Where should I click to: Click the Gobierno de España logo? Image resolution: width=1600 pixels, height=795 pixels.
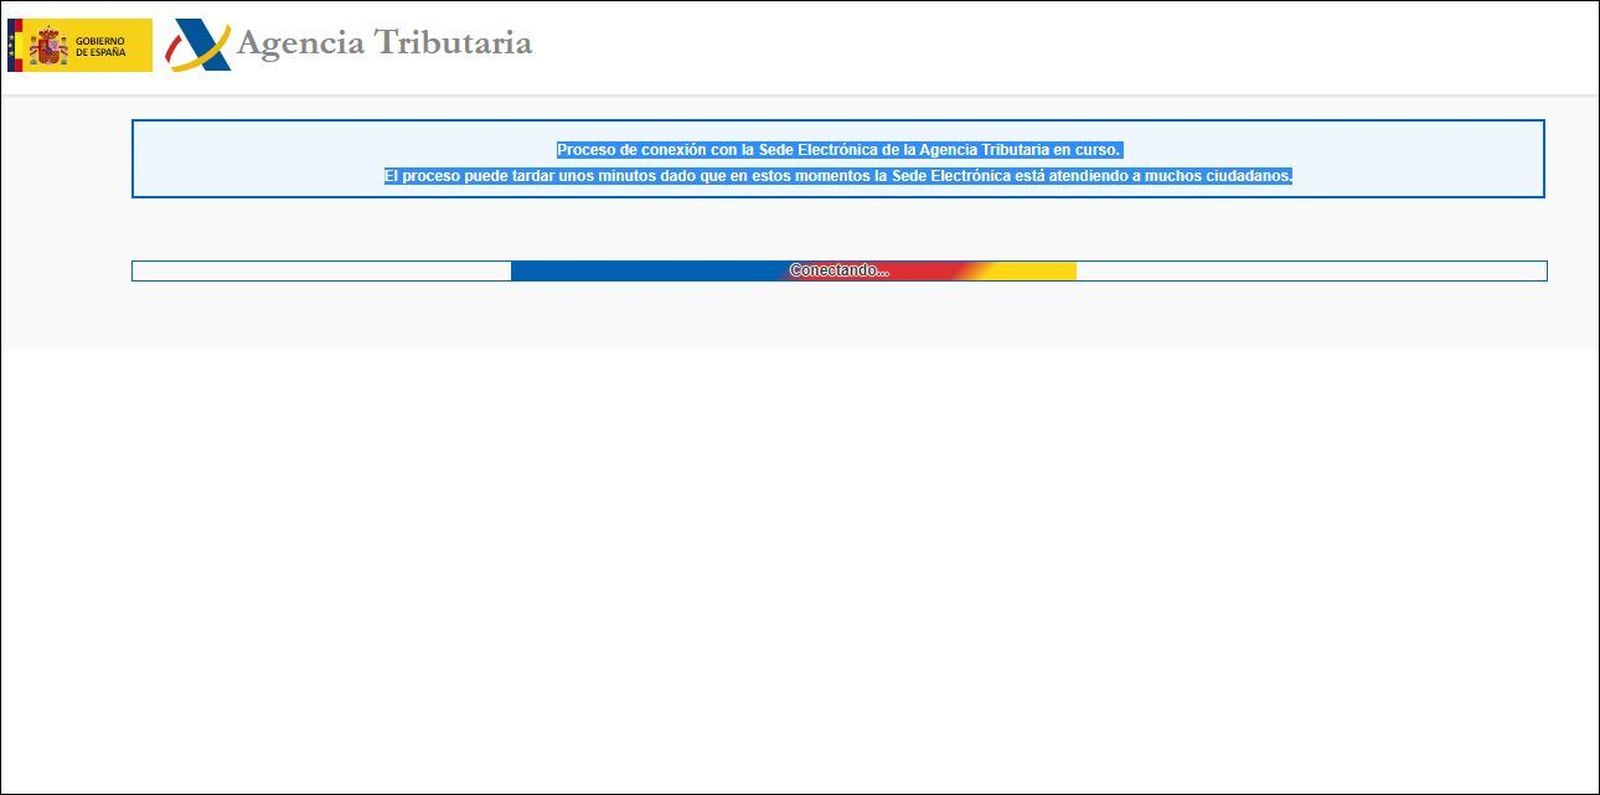80,45
